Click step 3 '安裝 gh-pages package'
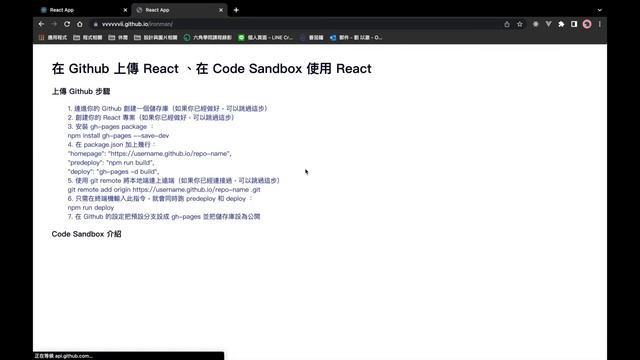The image size is (640, 360). click(x=111, y=127)
